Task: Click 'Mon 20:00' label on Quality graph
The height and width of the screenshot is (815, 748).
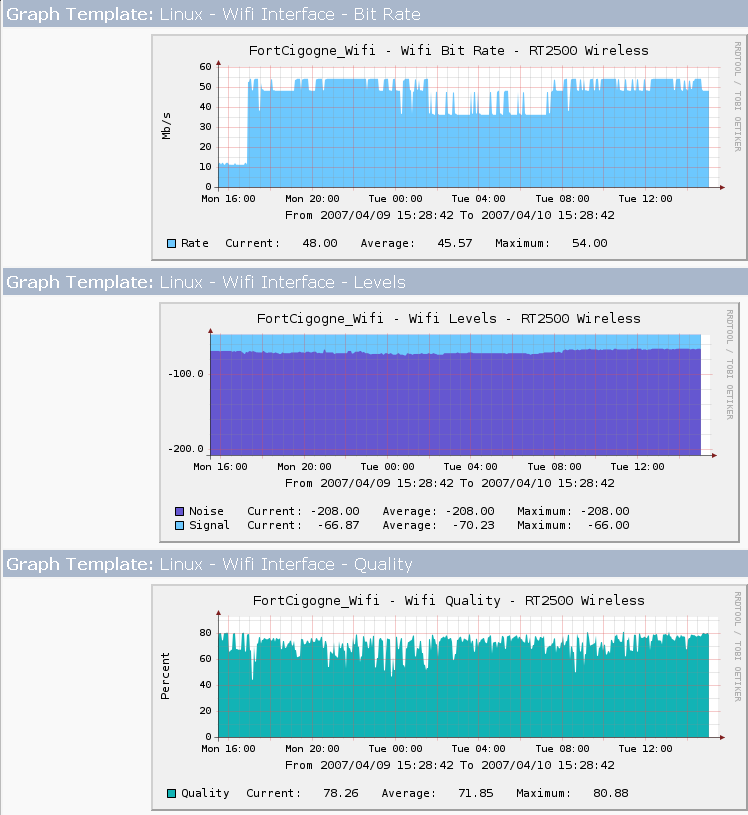Action: coord(312,748)
